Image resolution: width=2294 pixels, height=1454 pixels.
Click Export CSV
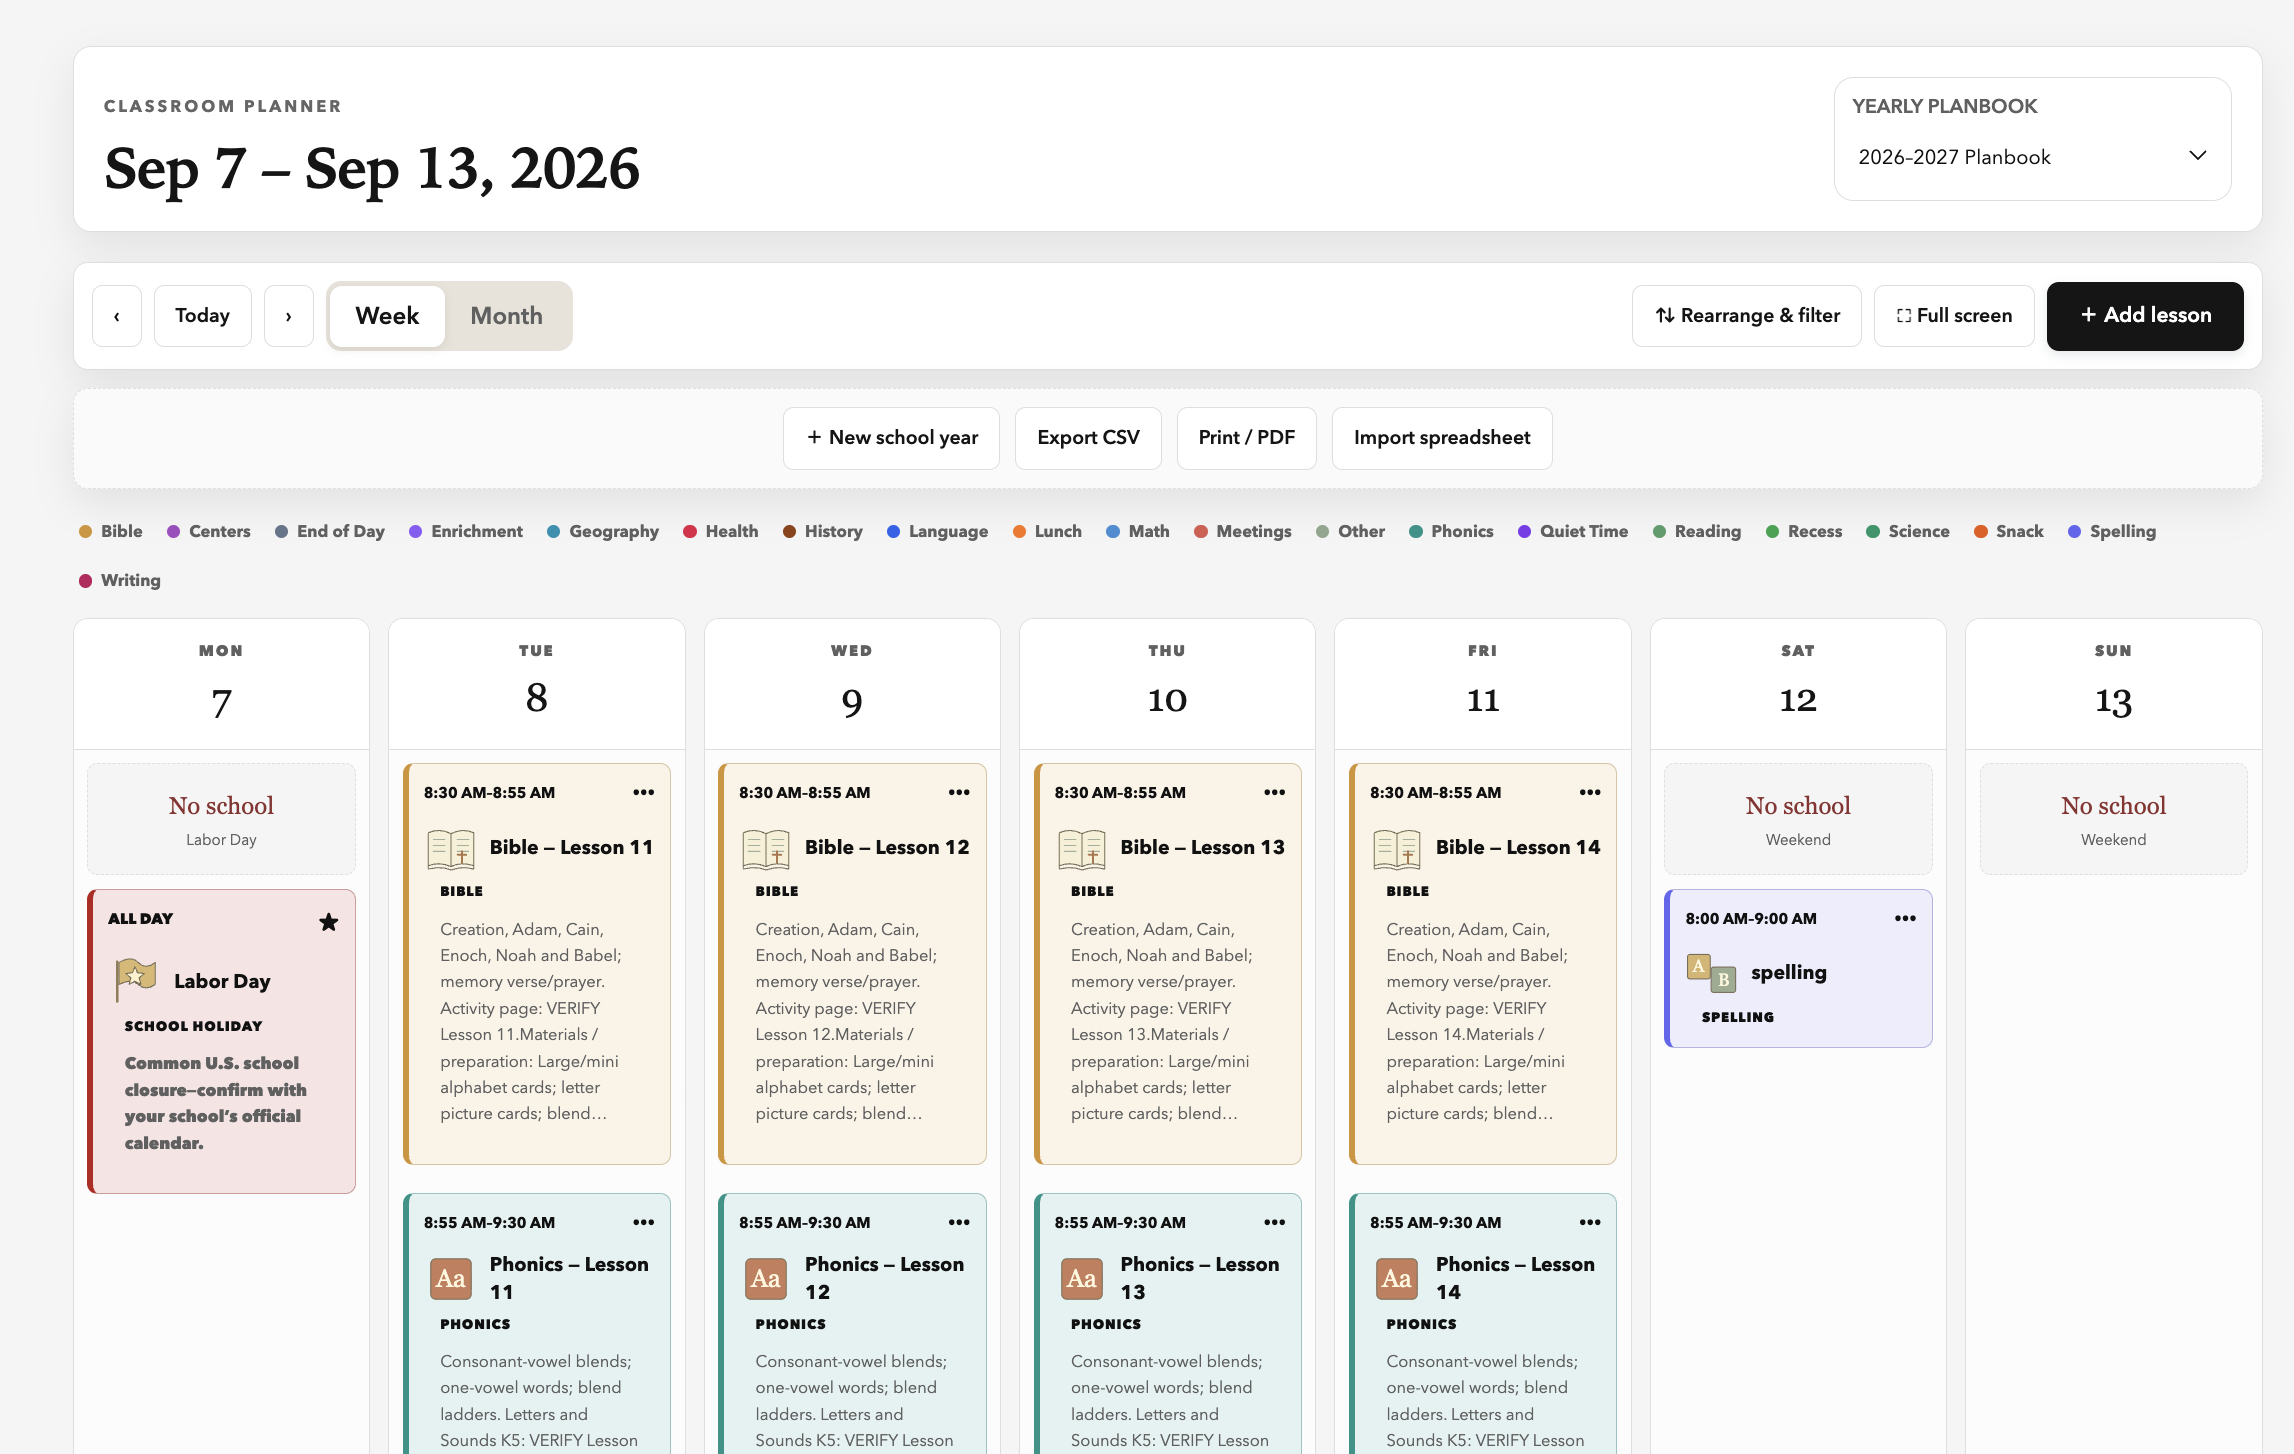coord(1088,438)
